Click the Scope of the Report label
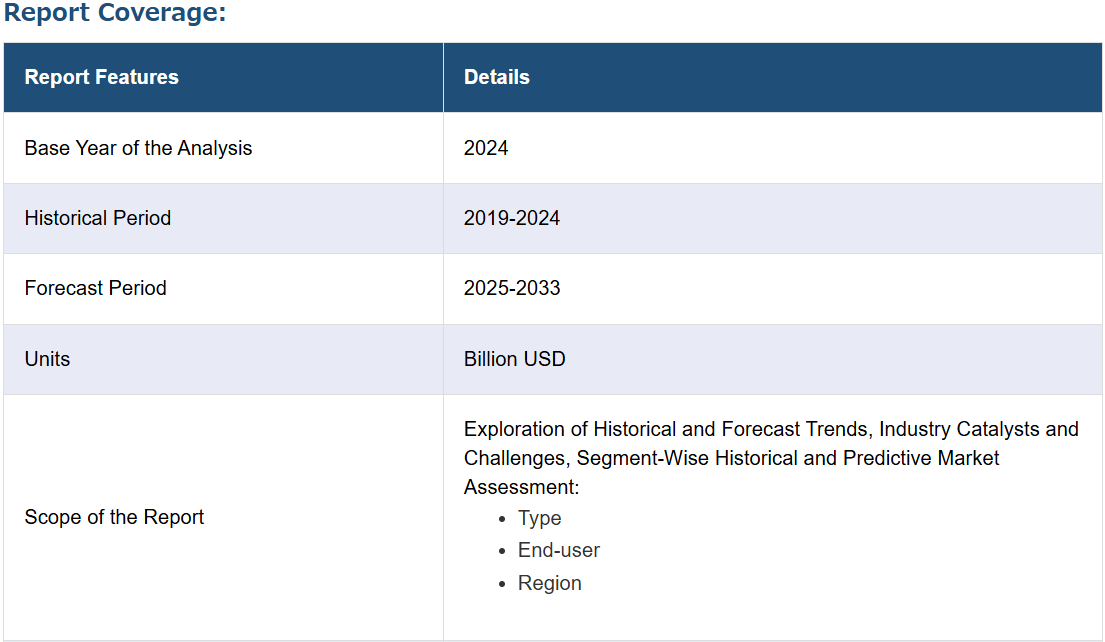 click(x=114, y=517)
